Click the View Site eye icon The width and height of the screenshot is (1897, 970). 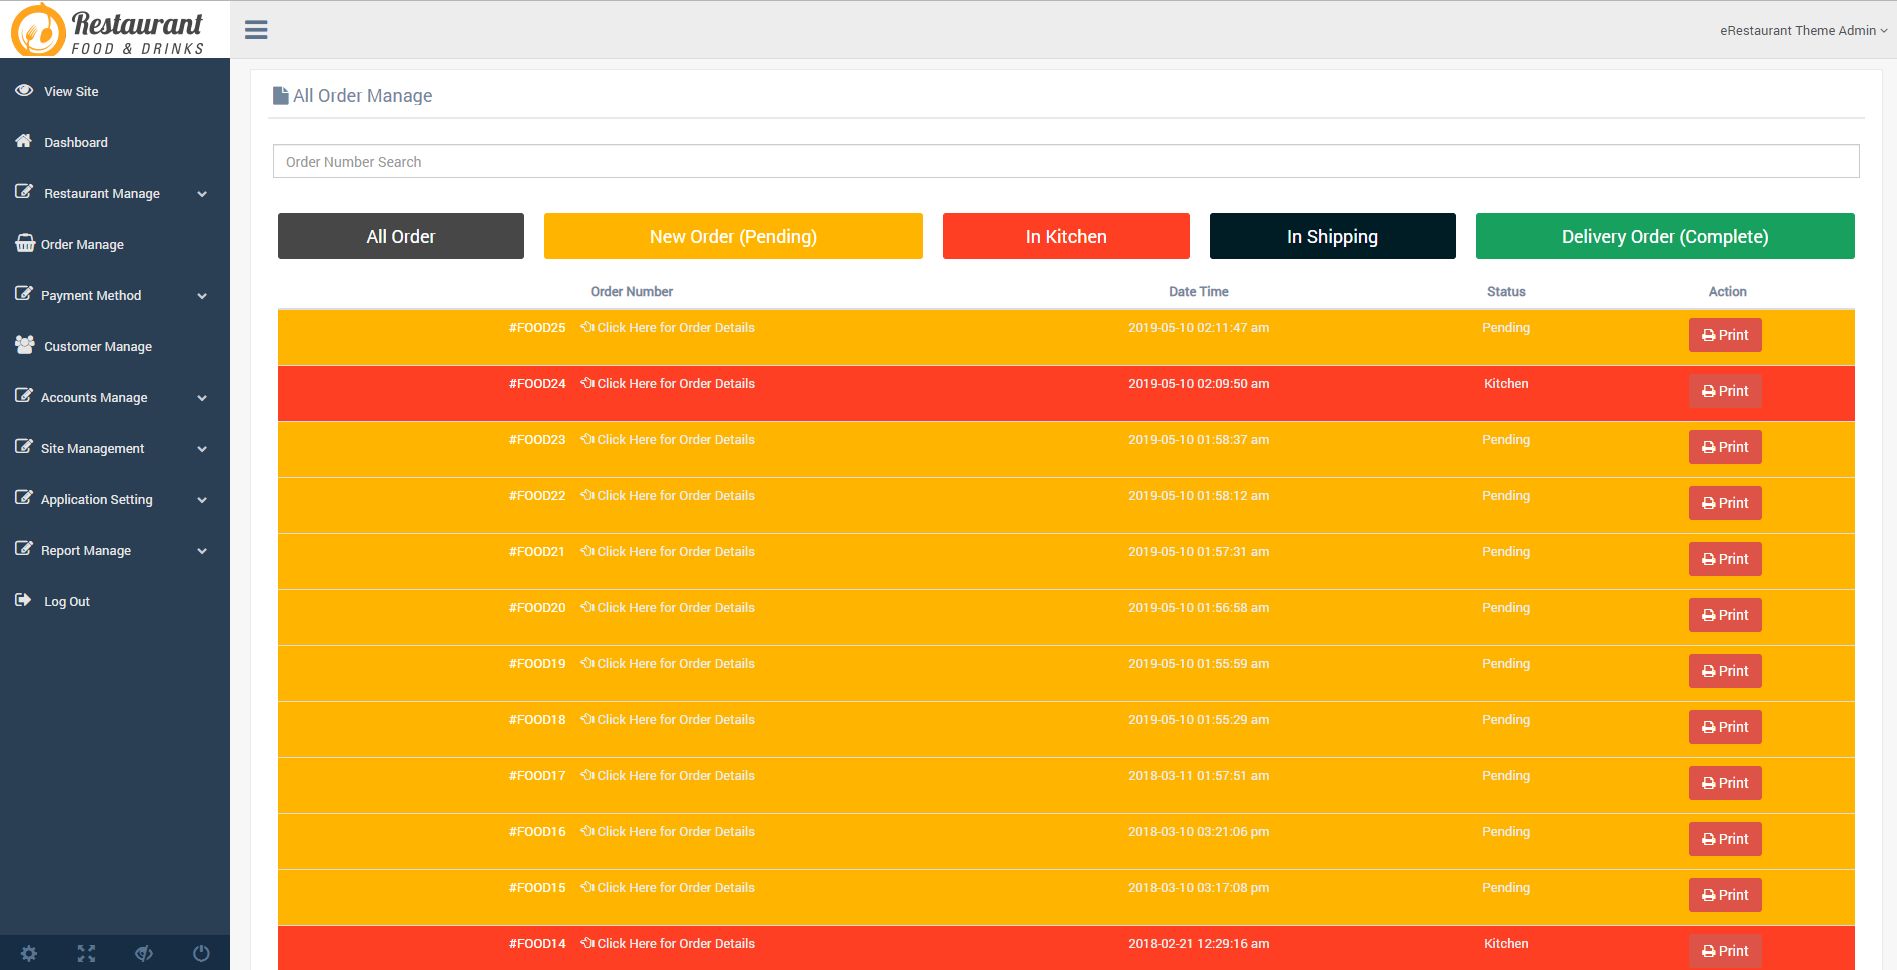click(x=24, y=91)
